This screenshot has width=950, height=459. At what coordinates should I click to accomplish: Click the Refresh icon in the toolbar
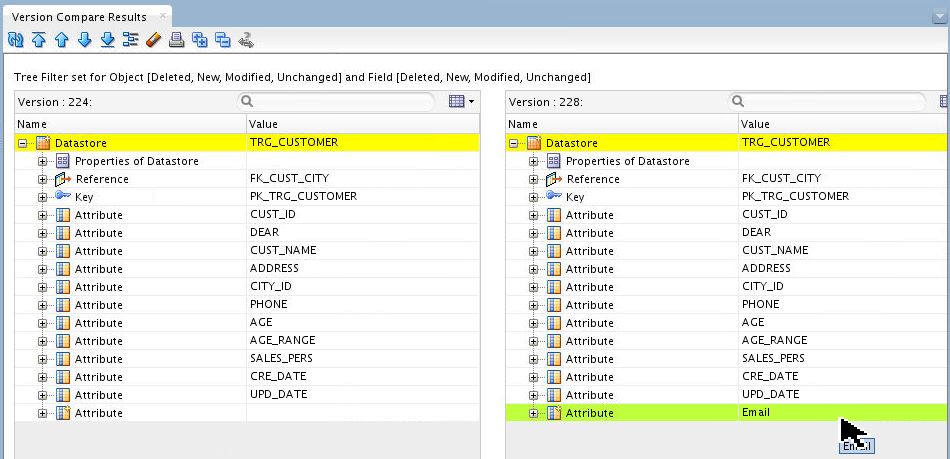15,40
